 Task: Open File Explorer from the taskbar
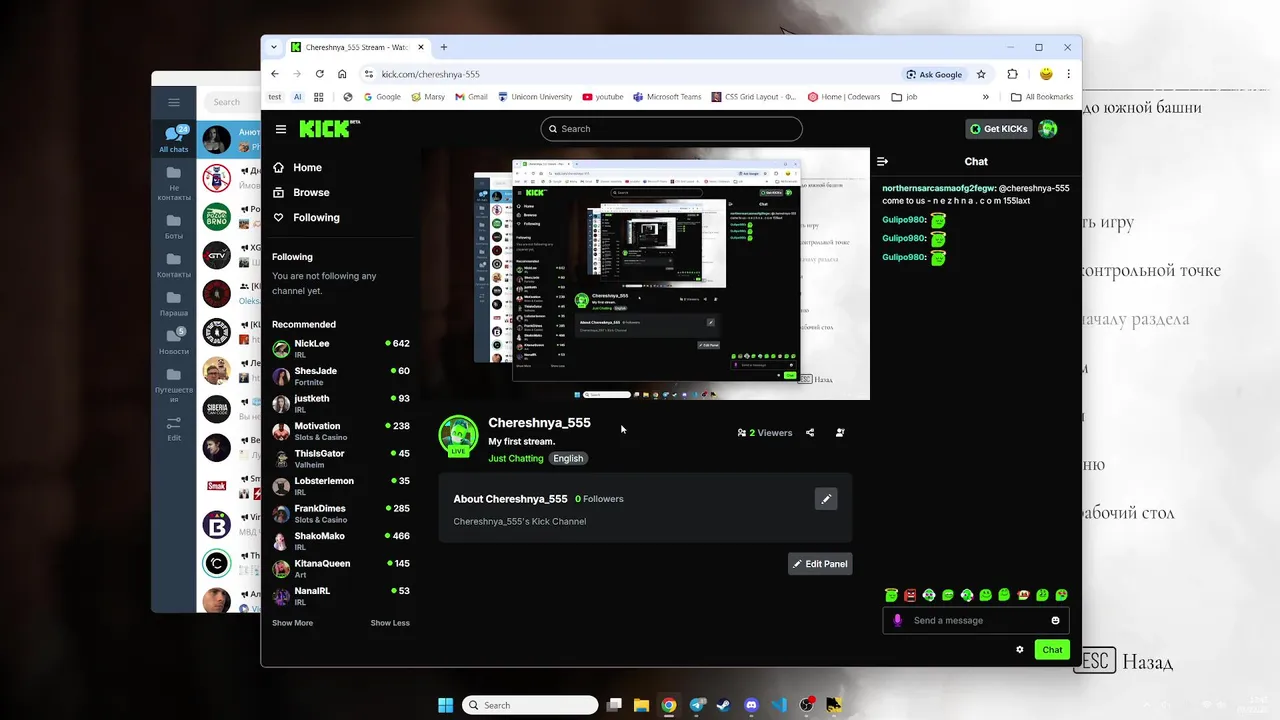pyautogui.click(x=642, y=705)
